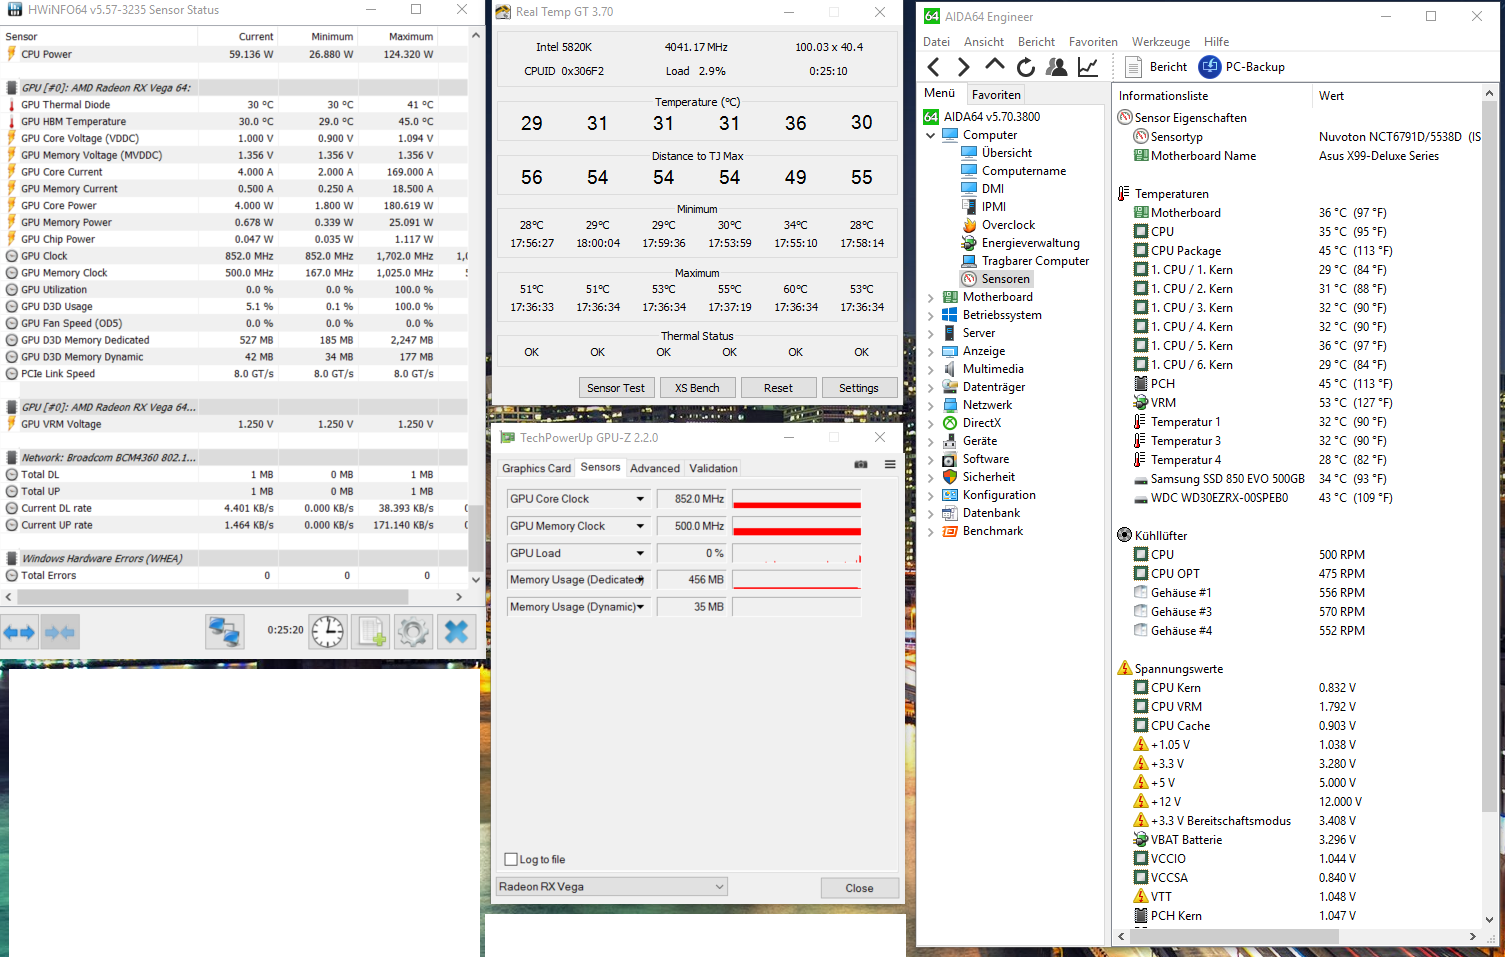Expand Netzwerk node in AIDA64 tree
This screenshot has height=957, width=1505.
931,405
